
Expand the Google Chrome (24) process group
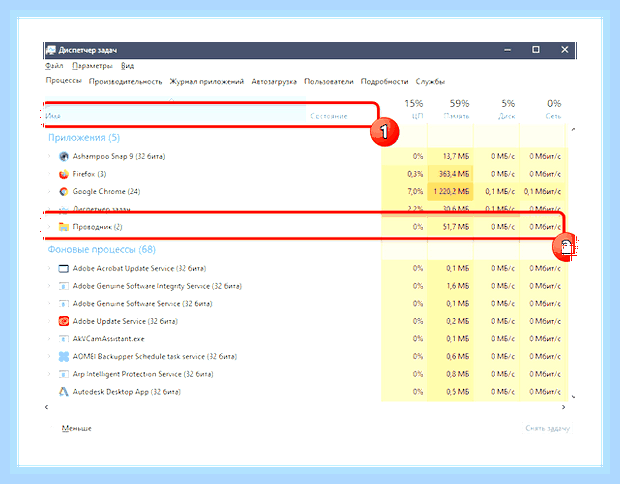tap(49, 191)
